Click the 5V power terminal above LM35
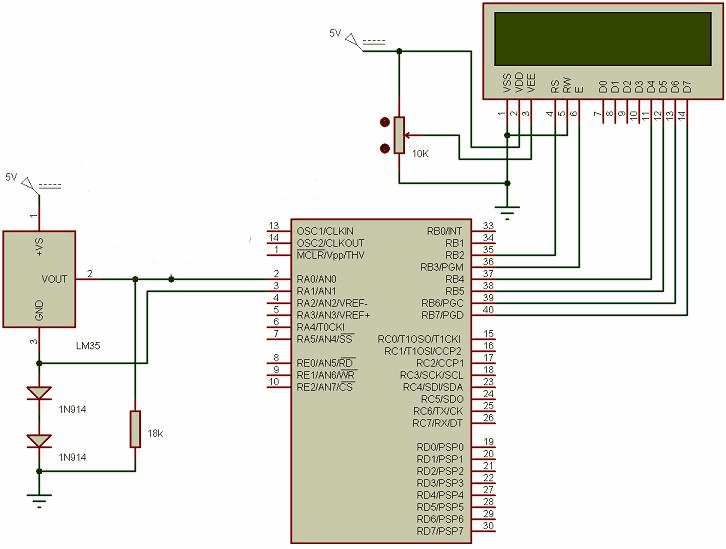 (29, 182)
